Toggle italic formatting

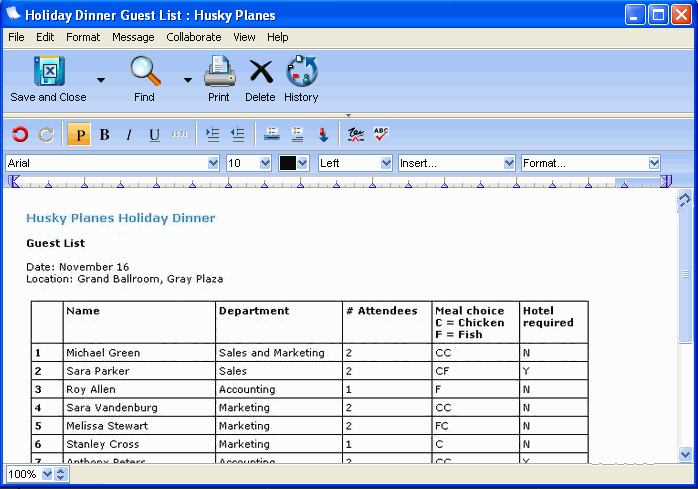click(x=129, y=135)
